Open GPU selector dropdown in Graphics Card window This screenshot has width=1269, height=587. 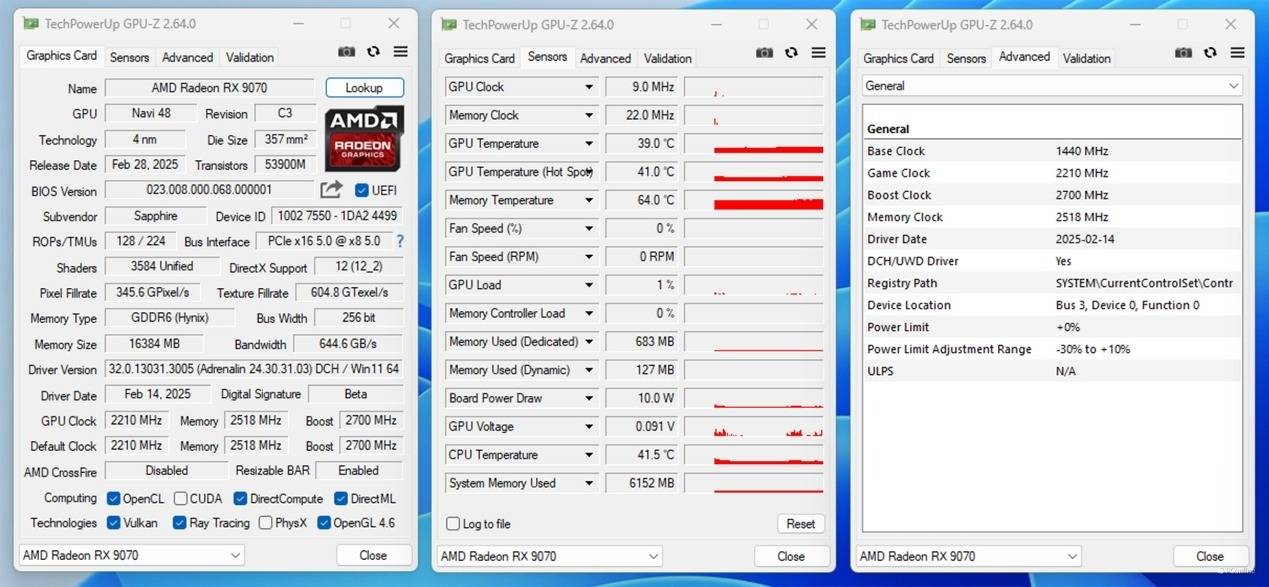click(131, 555)
